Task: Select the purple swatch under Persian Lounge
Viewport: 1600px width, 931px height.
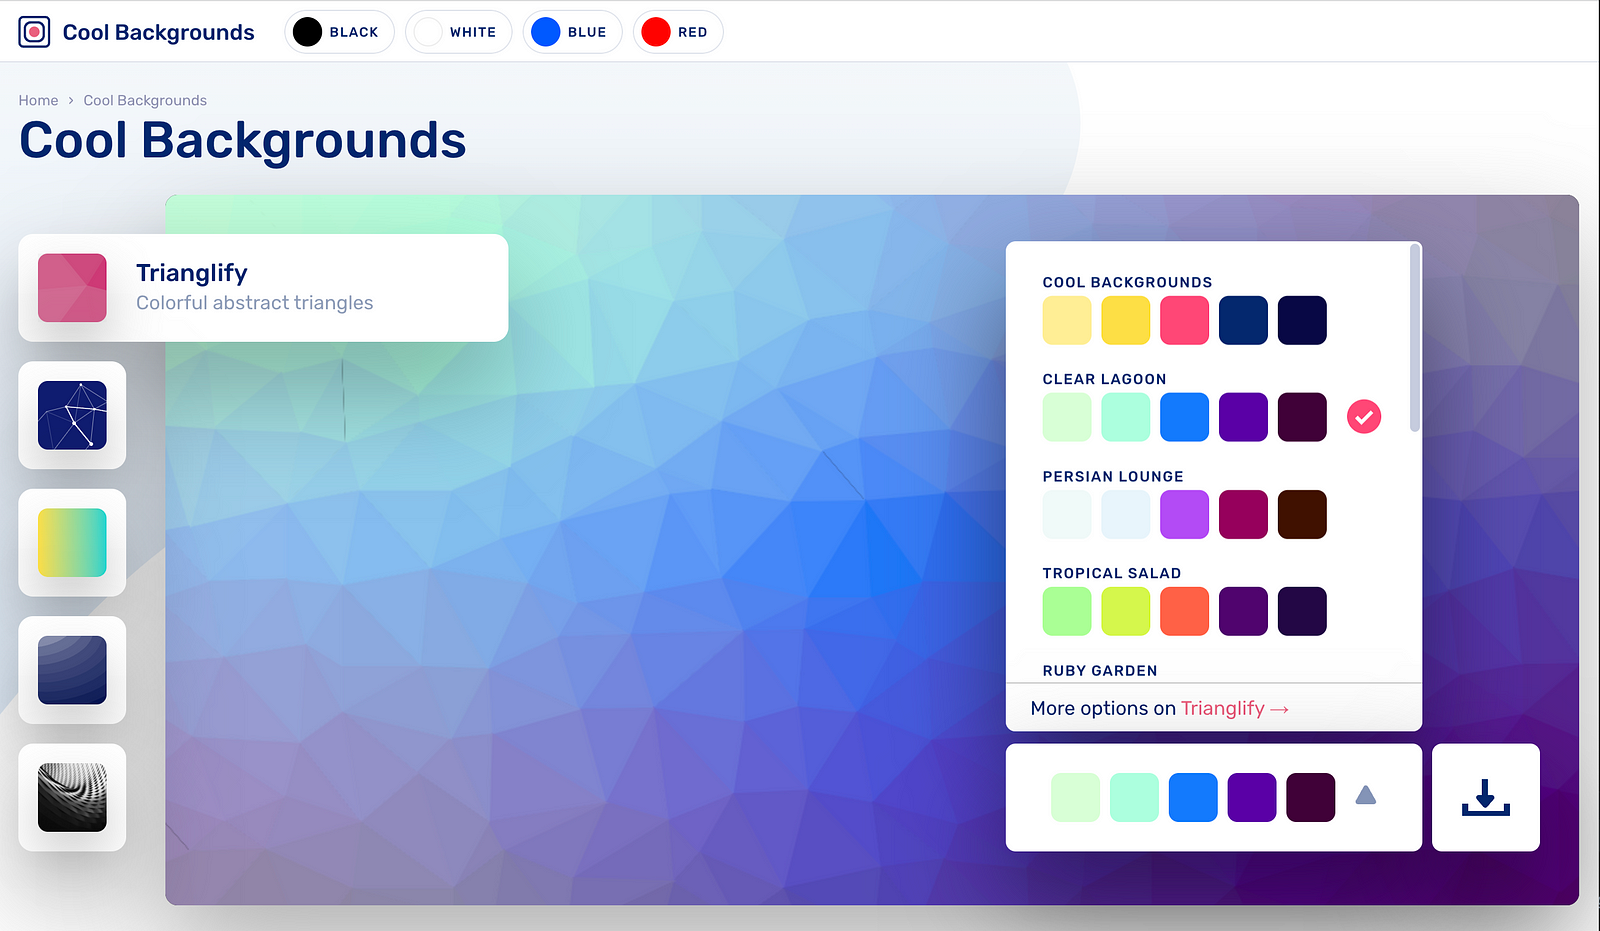Action: [x=1184, y=514]
